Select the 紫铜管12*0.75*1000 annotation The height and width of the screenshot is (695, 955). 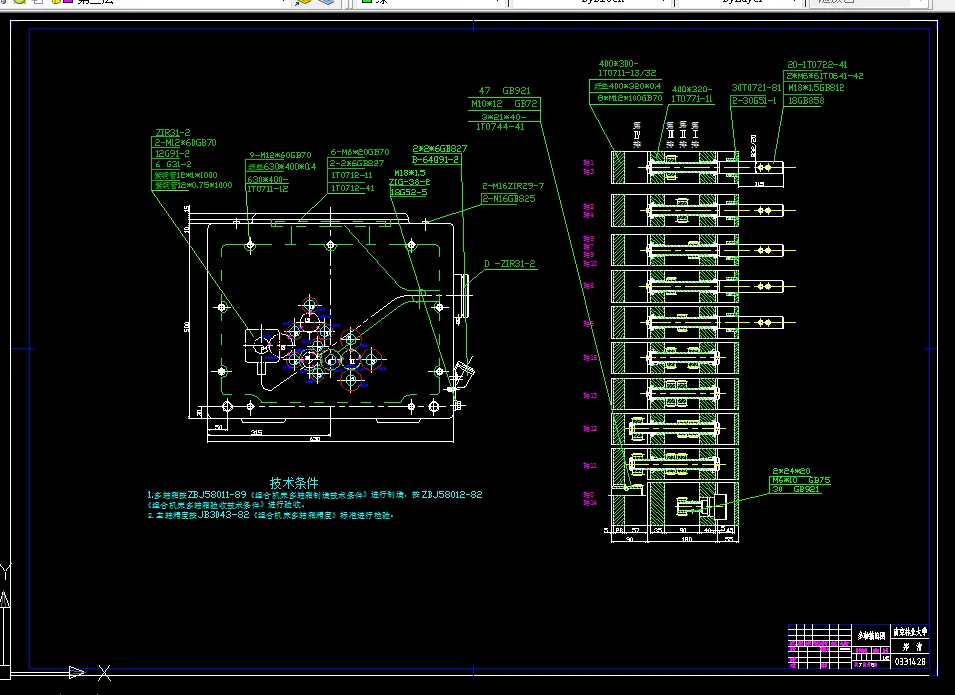[x=193, y=185]
